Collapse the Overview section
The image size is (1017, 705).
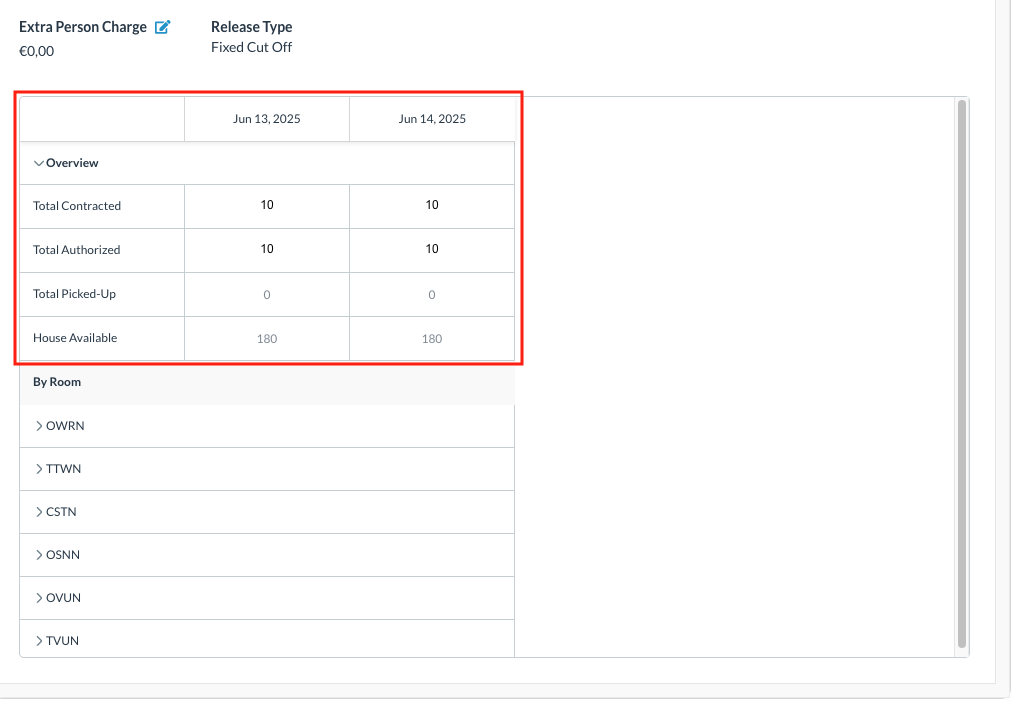[39, 163]
